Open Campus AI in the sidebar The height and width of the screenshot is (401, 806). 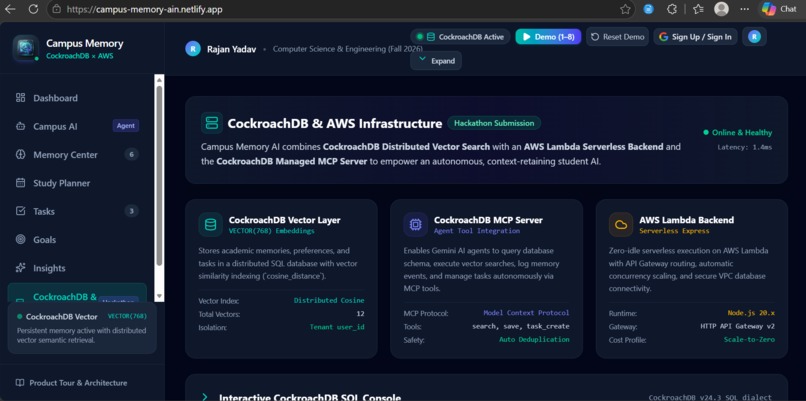click(x=77, y=126)
